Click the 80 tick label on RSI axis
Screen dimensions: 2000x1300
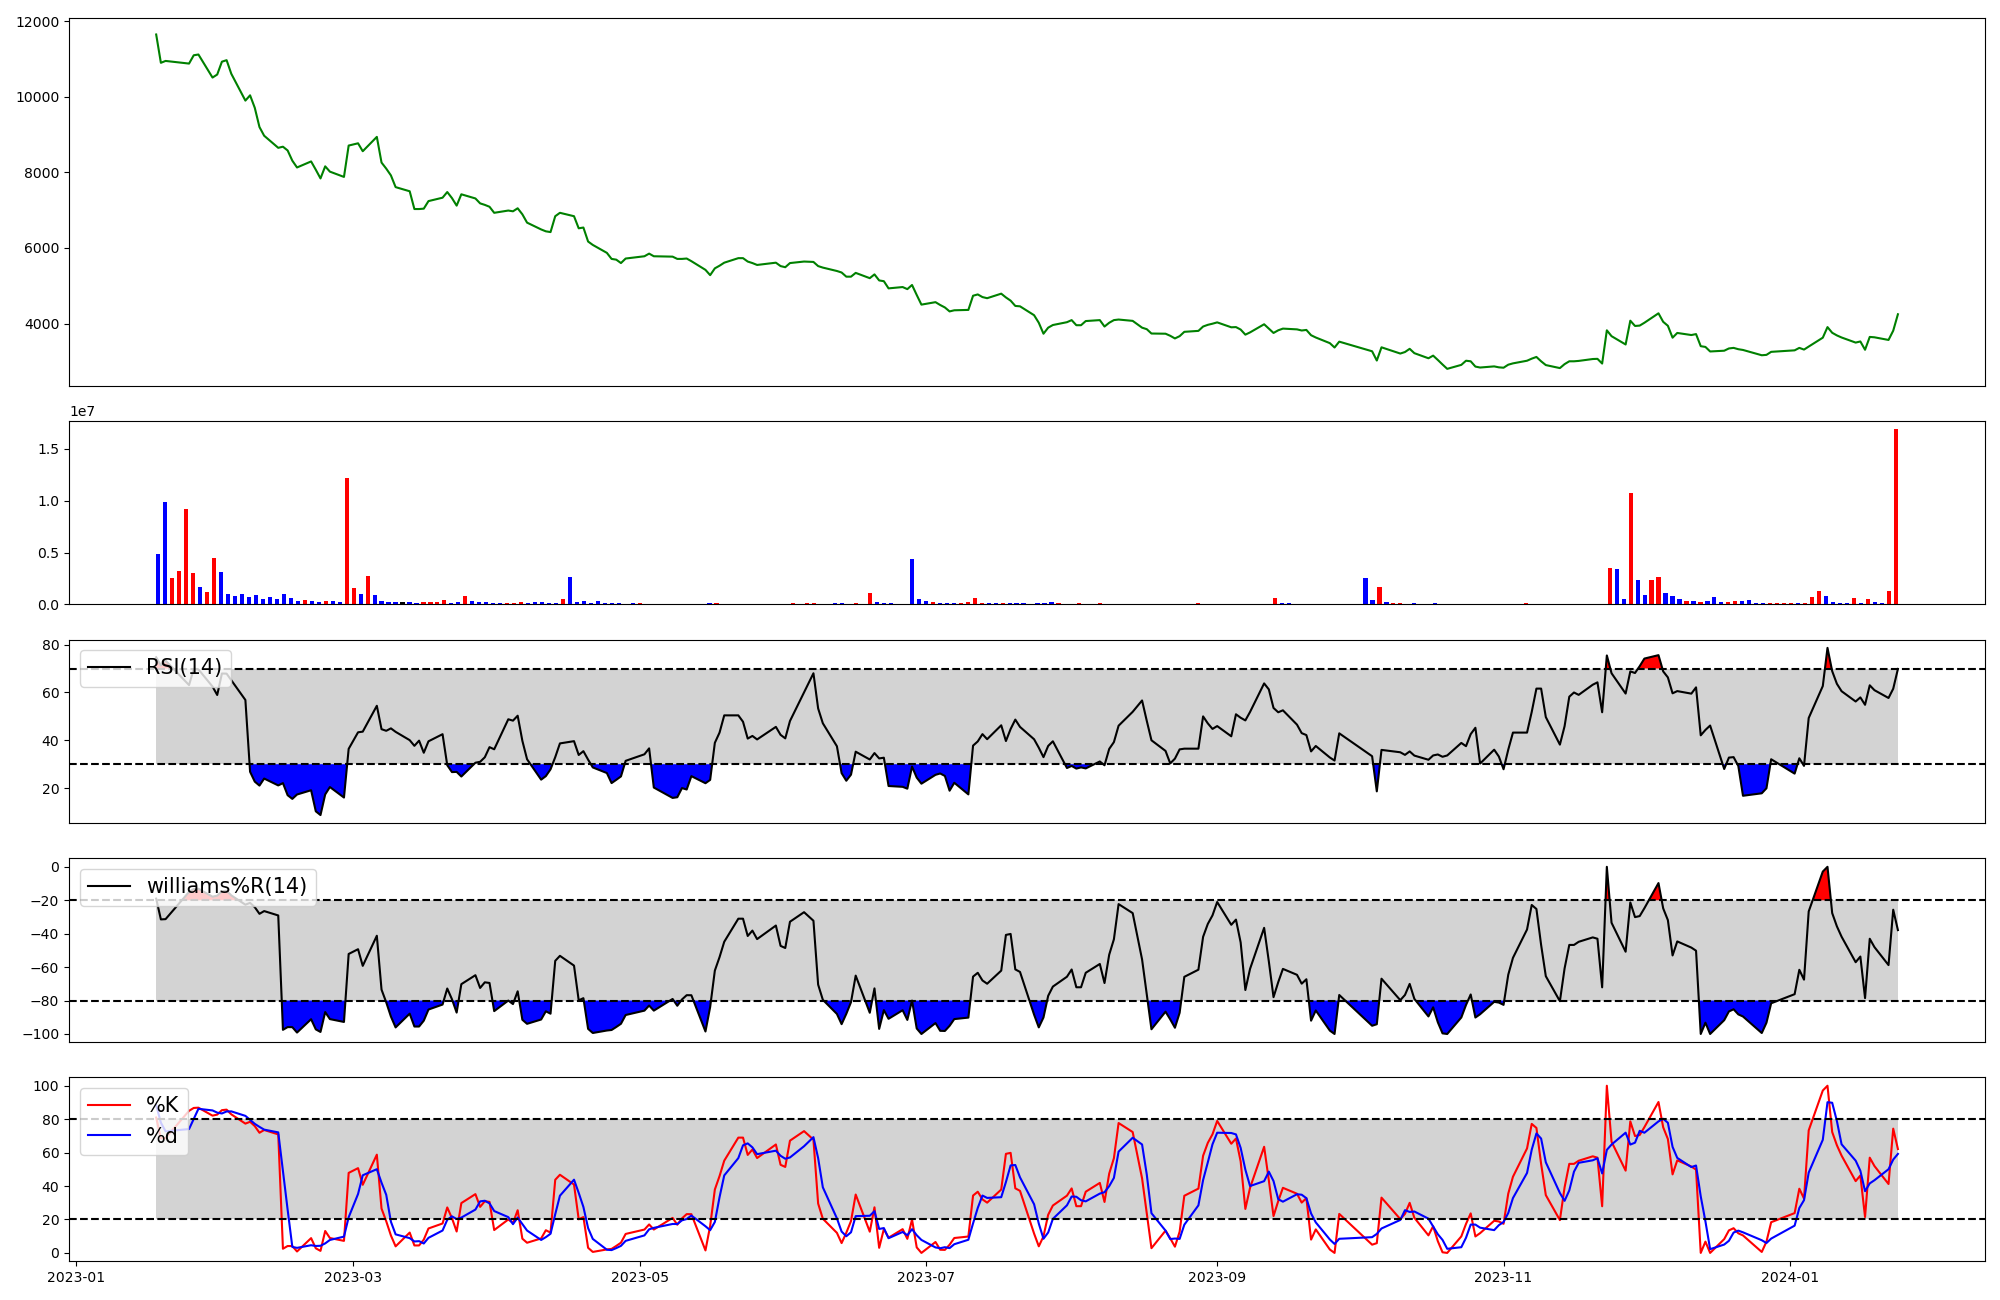[x=50, y=646]
